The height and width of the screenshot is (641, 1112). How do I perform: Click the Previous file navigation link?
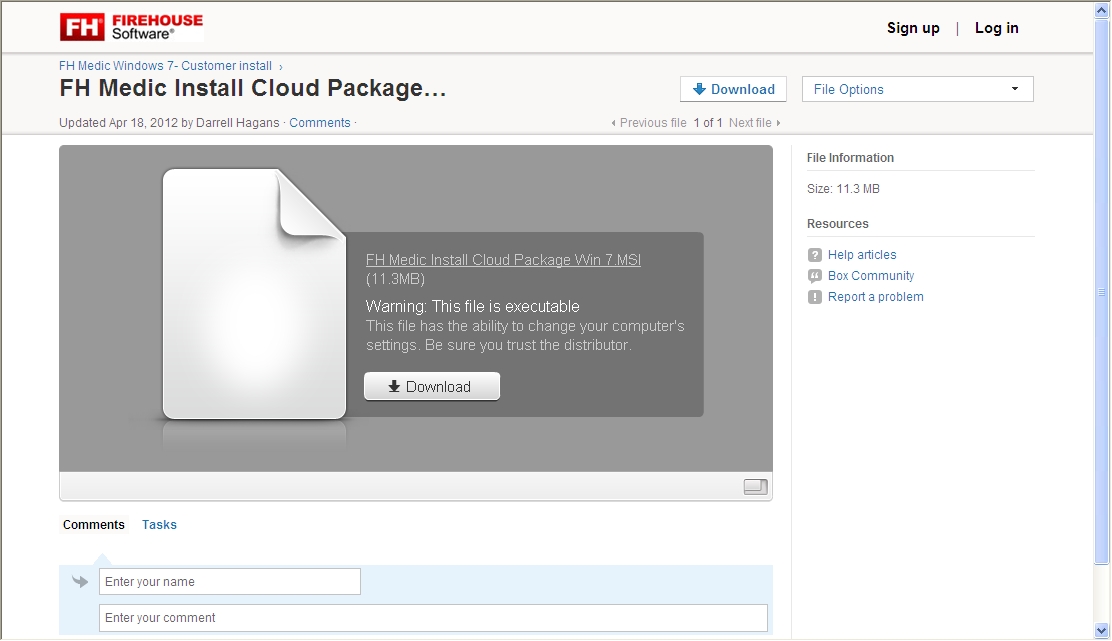pyautogui.click(x=649, y=123)
